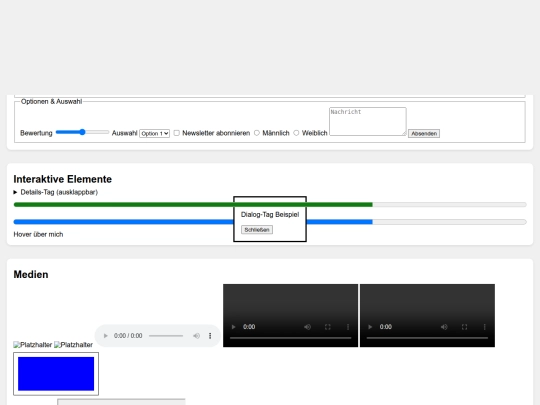Screen dimensions: 540x405
Task: Click the green progress bar
Action: pos(270,205)
